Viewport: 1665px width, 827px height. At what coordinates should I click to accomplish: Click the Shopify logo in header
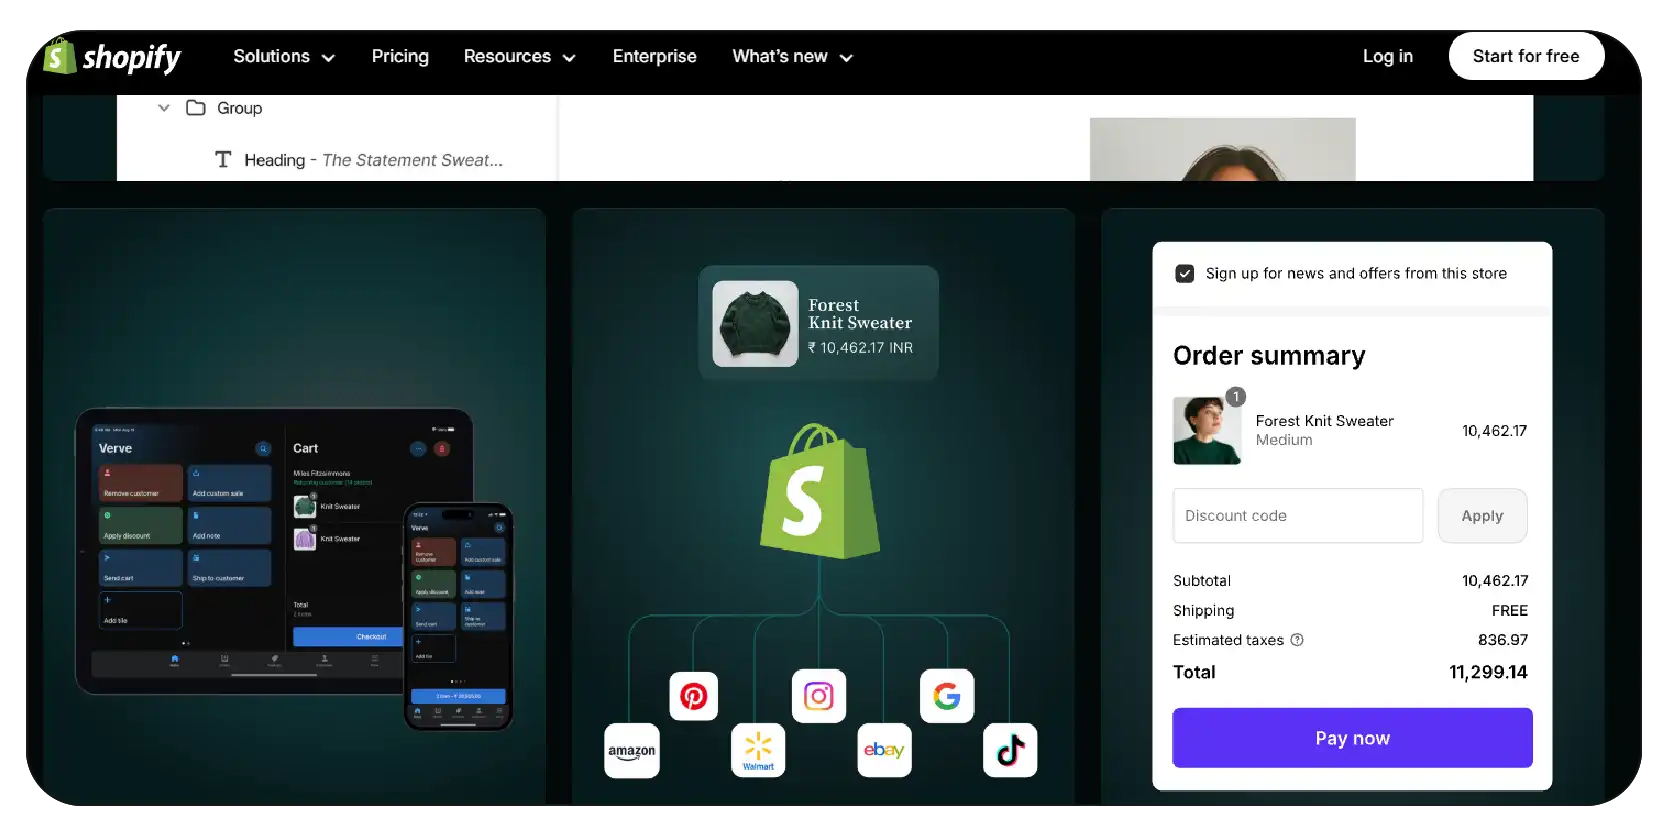(112, 57)
